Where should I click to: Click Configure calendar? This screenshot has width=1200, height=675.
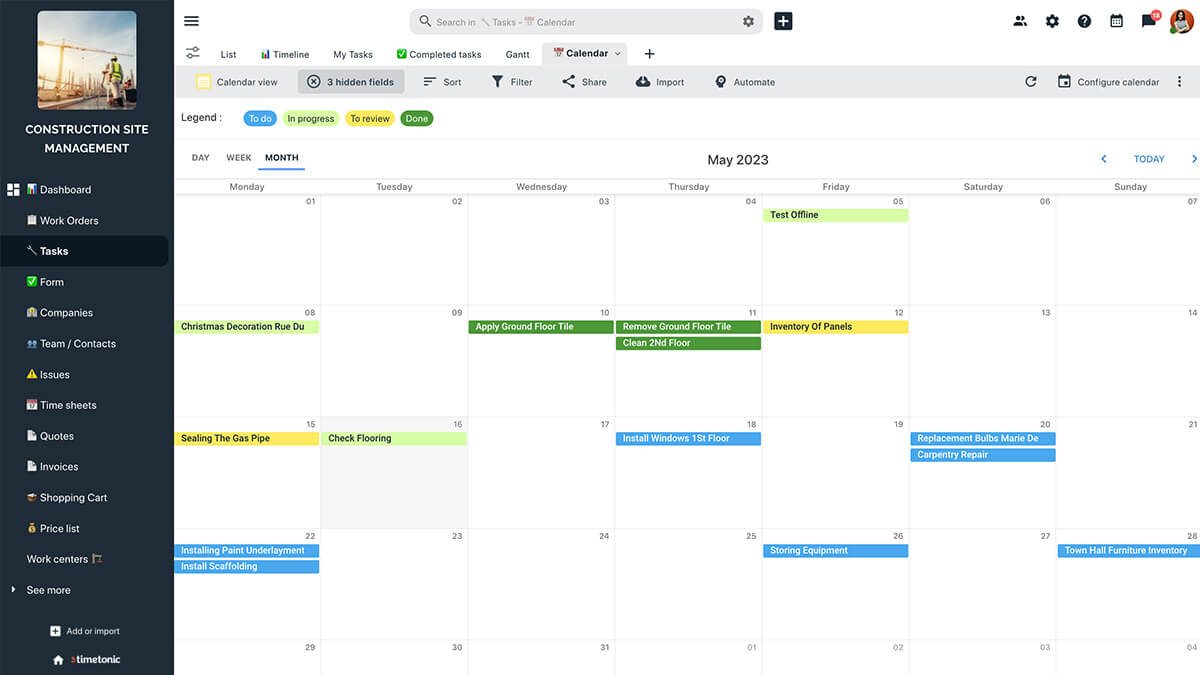coord(1108,82)
